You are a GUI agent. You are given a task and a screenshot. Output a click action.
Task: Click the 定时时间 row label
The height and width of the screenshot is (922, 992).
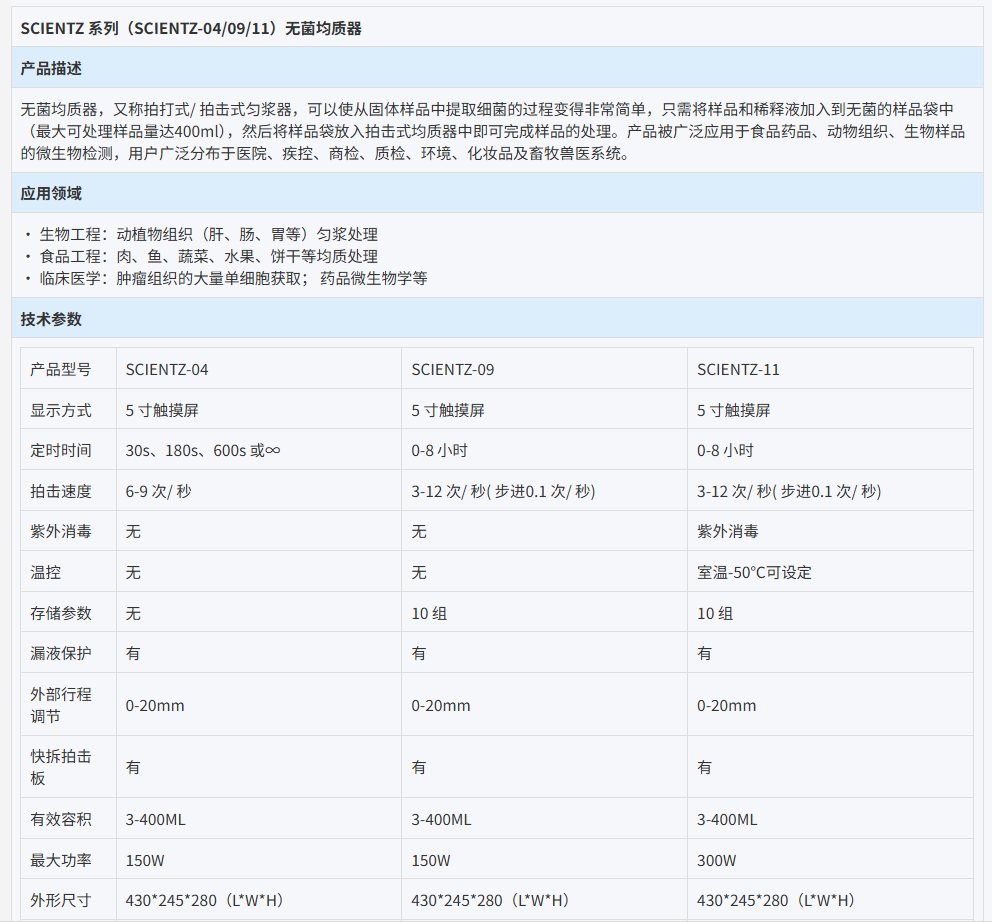coord(61,450)
